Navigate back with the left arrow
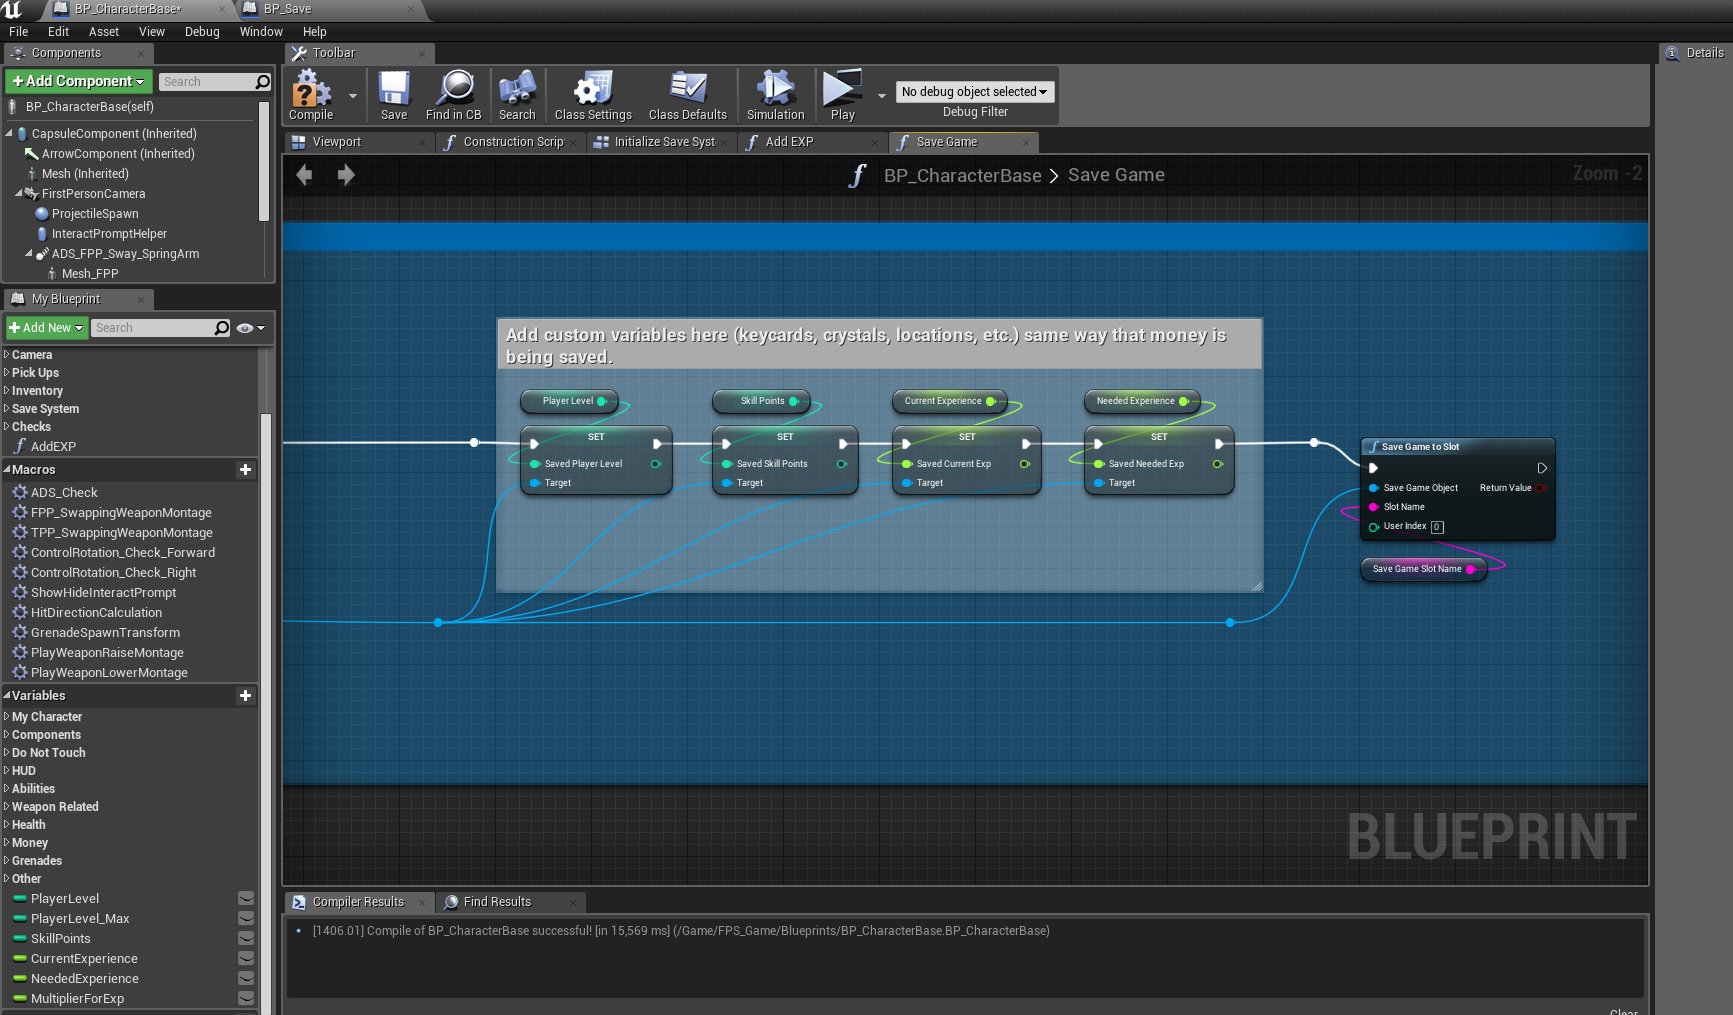The height and width of the screenshot is (1015, 1733). coord(305,175)
